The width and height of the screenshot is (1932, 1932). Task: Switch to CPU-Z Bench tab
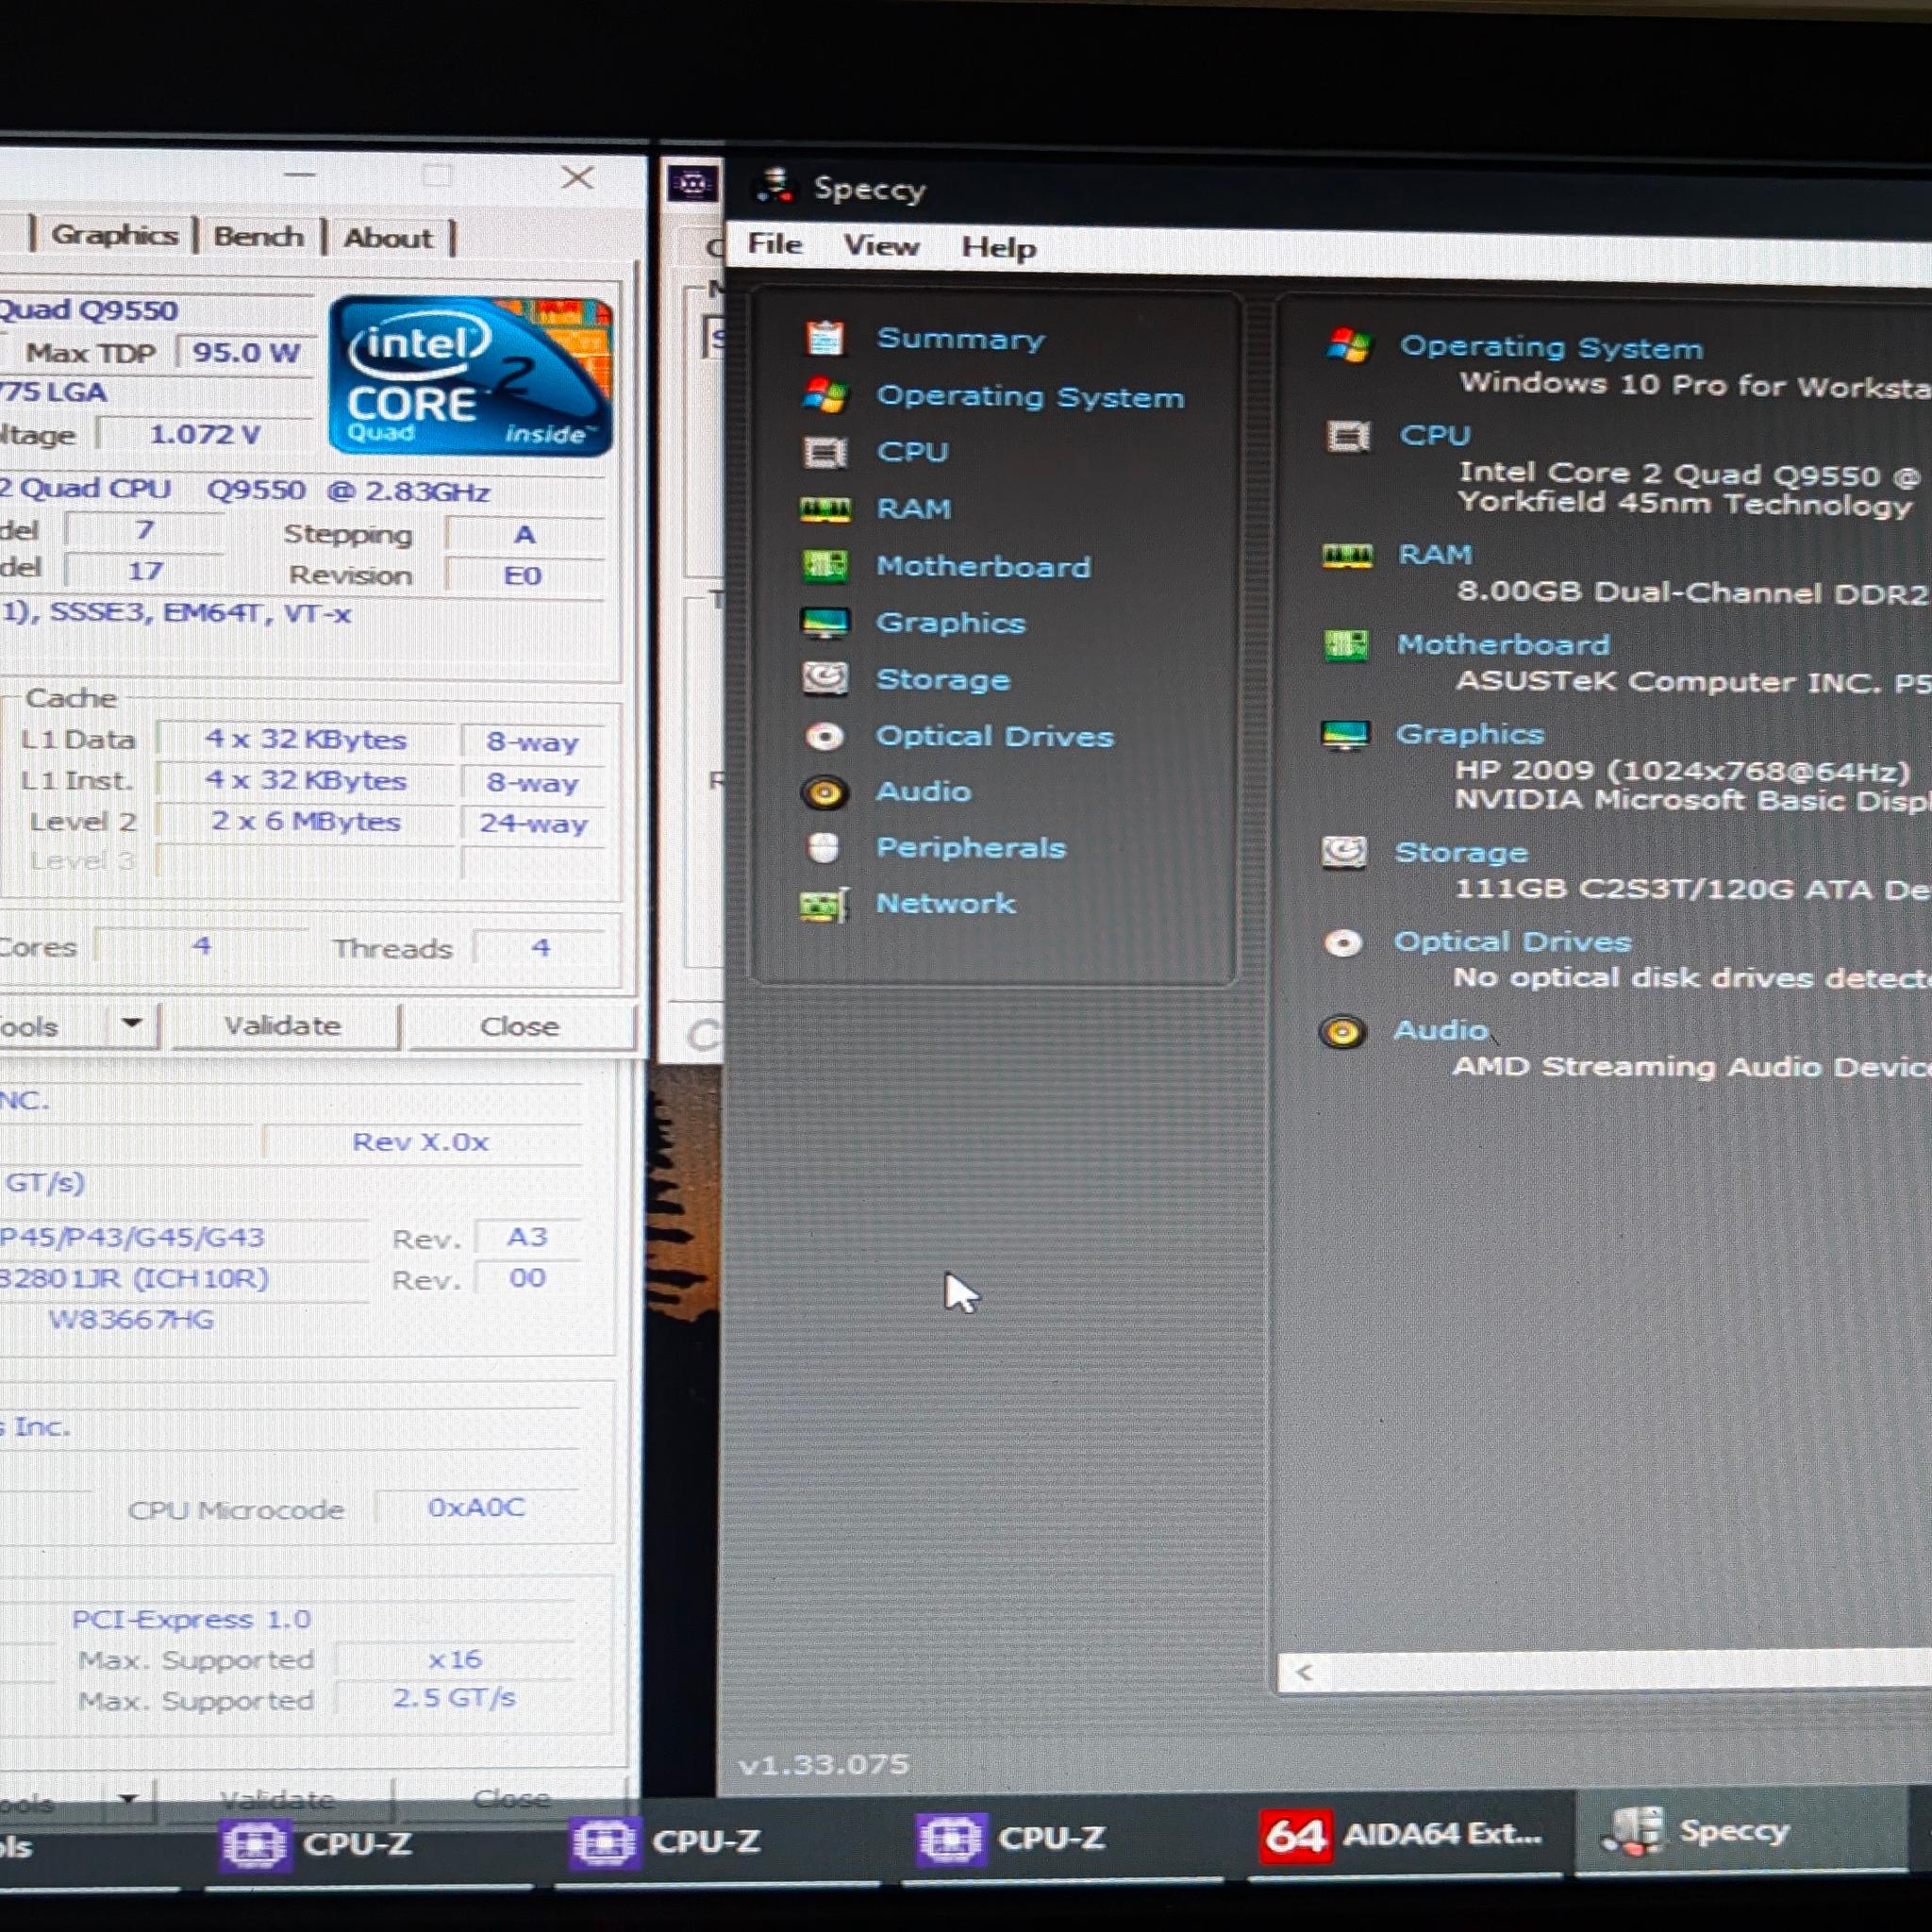(x=258, y=237)
